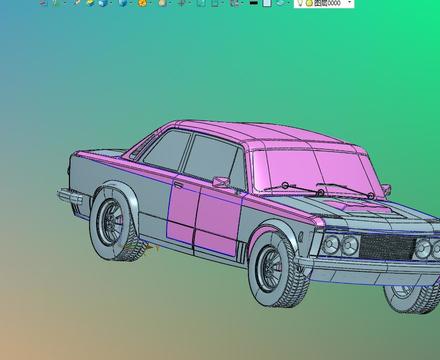The image size is (440, 360).
Task: Open the 图层0000 layer dropdown arrow
Action: [349, 3]
